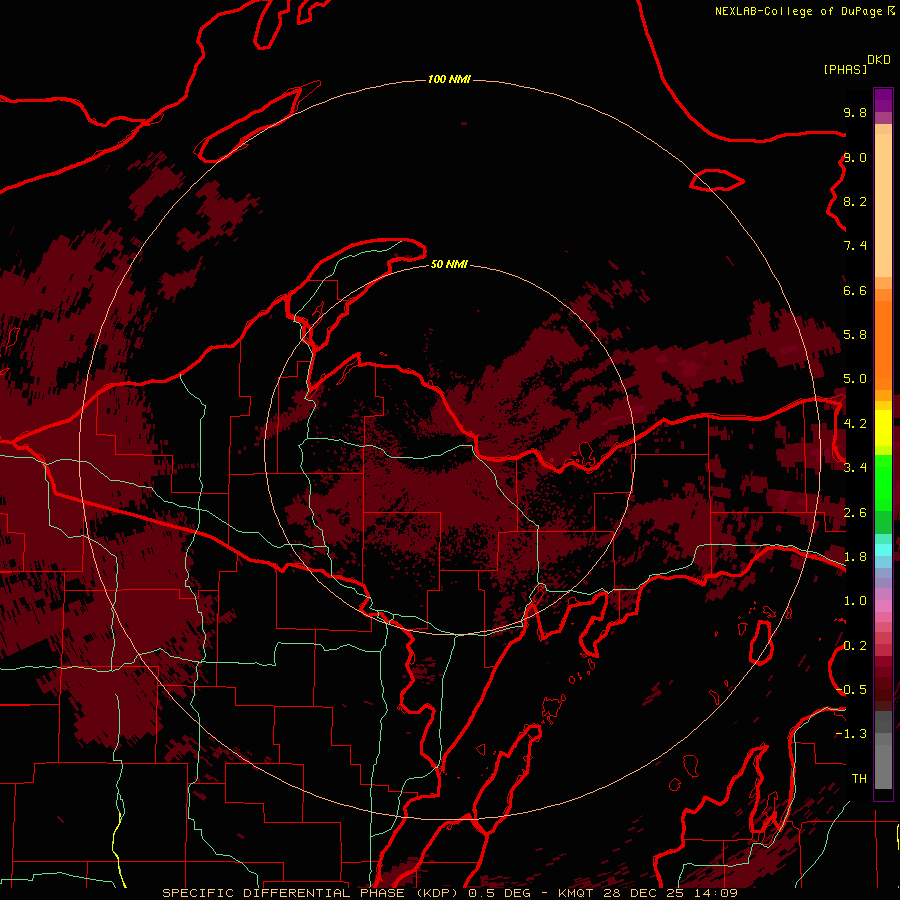Screen dimensions: 900x900
Task: Click the 1.0 legend value
Action: coord(855,601)
